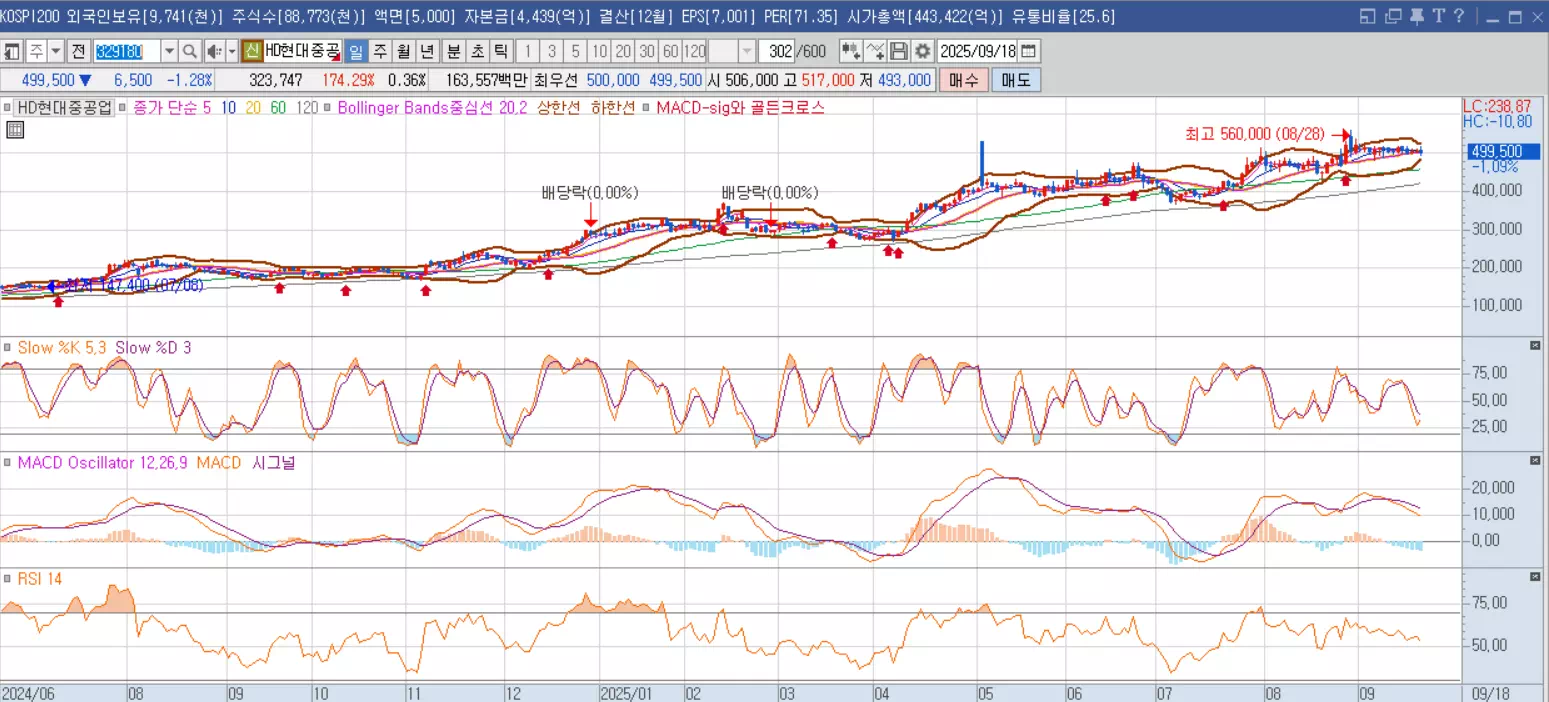Click the date field 2025/09/18

pyautogui.click(x=977, y=51)
